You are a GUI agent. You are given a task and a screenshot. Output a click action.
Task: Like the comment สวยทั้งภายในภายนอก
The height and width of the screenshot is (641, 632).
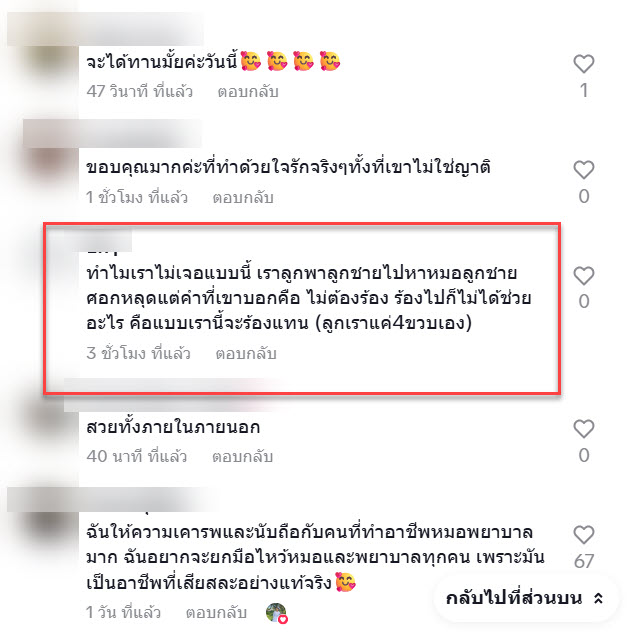pyautogui.click(x=583, y=429)
